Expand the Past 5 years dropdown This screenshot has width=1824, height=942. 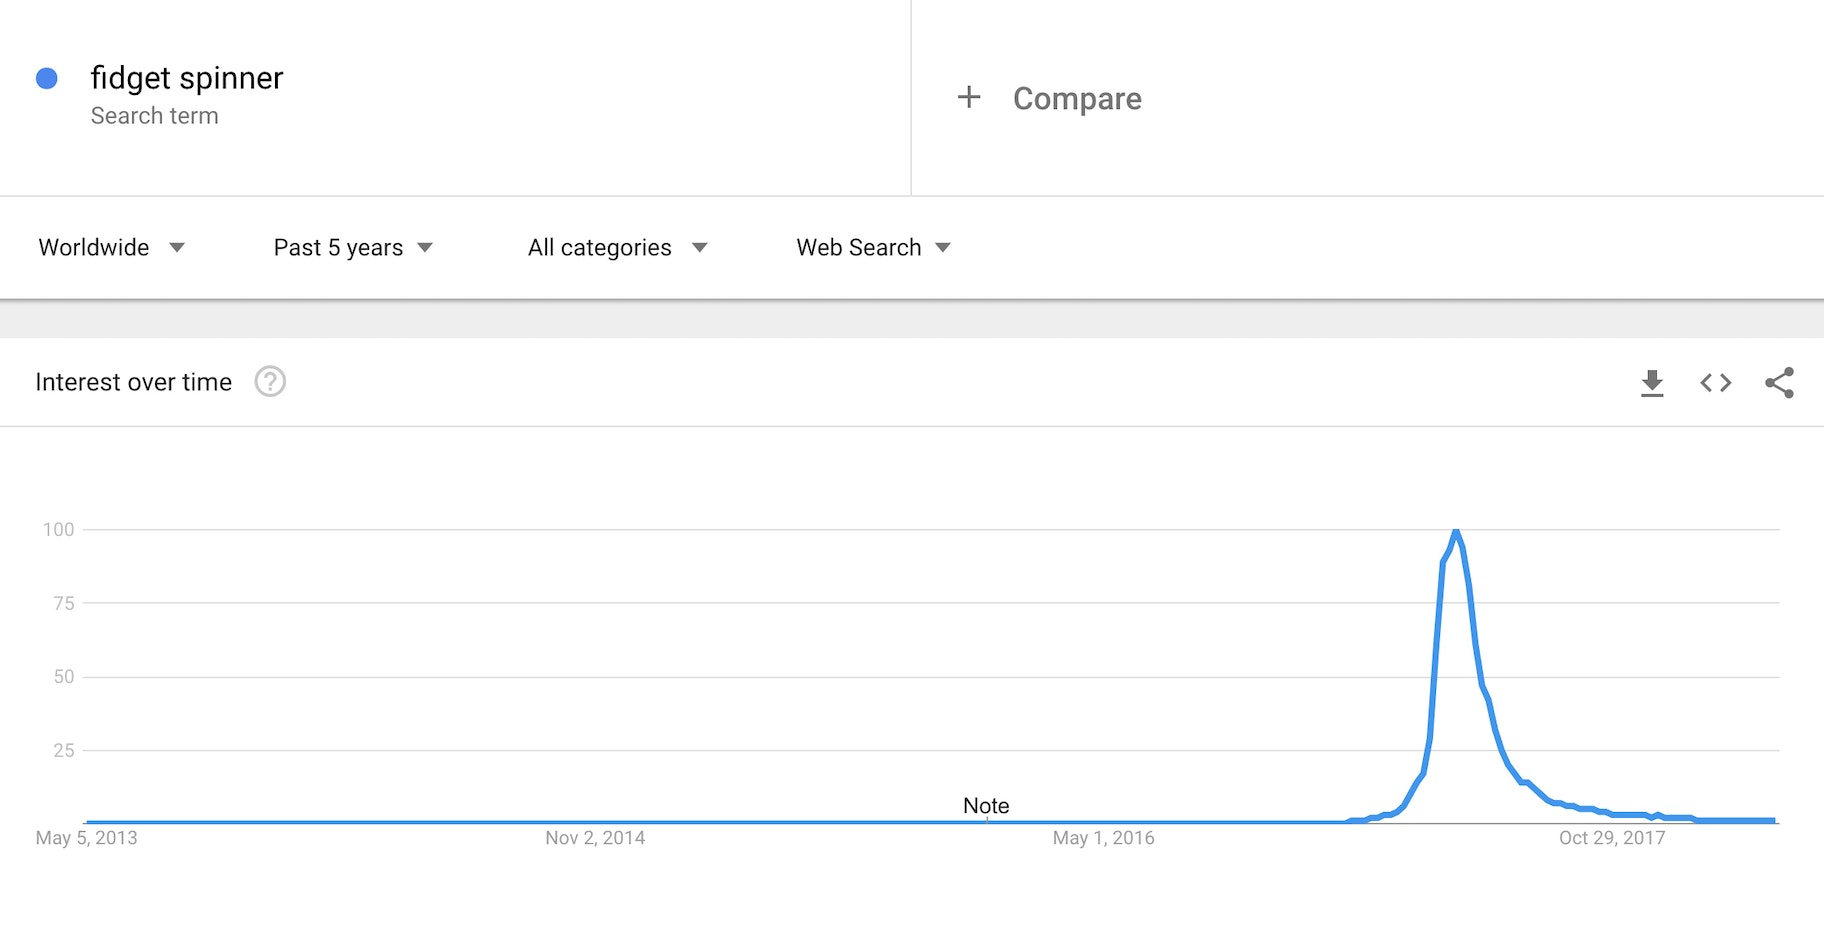pyautogui.click(x=352, y=248)
